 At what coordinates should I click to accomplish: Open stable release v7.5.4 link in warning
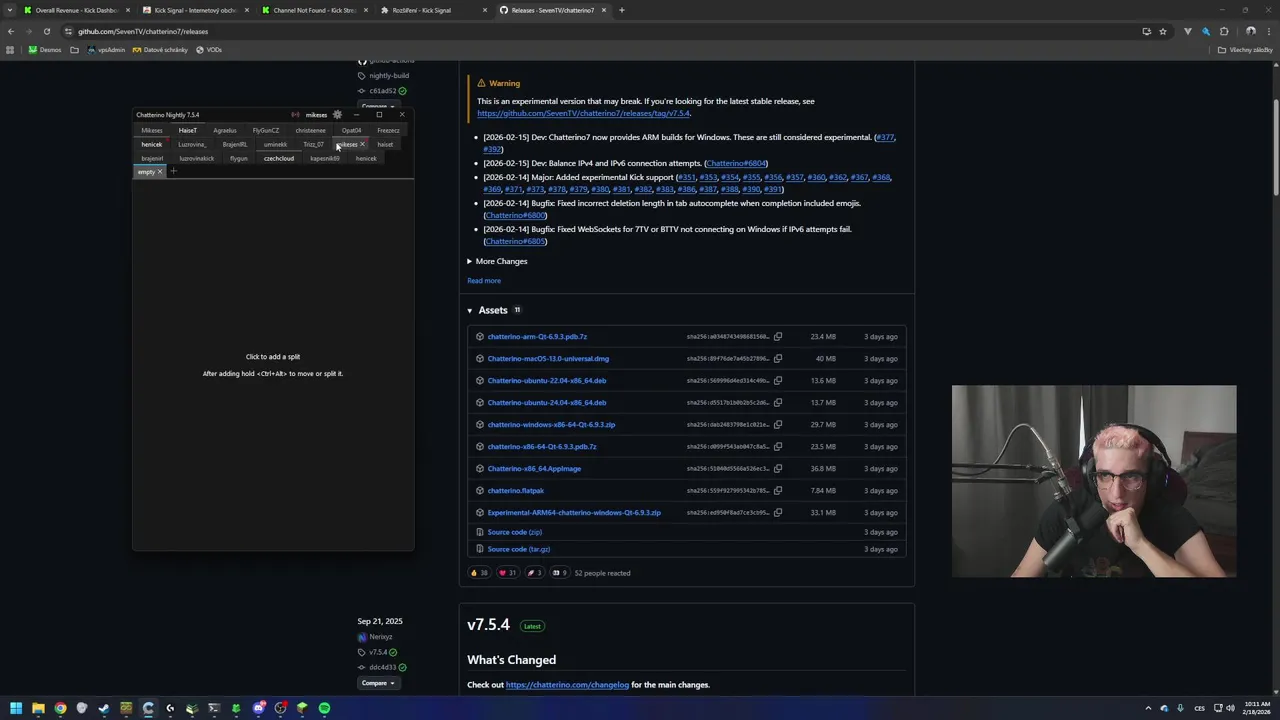[x=583, y=113]
